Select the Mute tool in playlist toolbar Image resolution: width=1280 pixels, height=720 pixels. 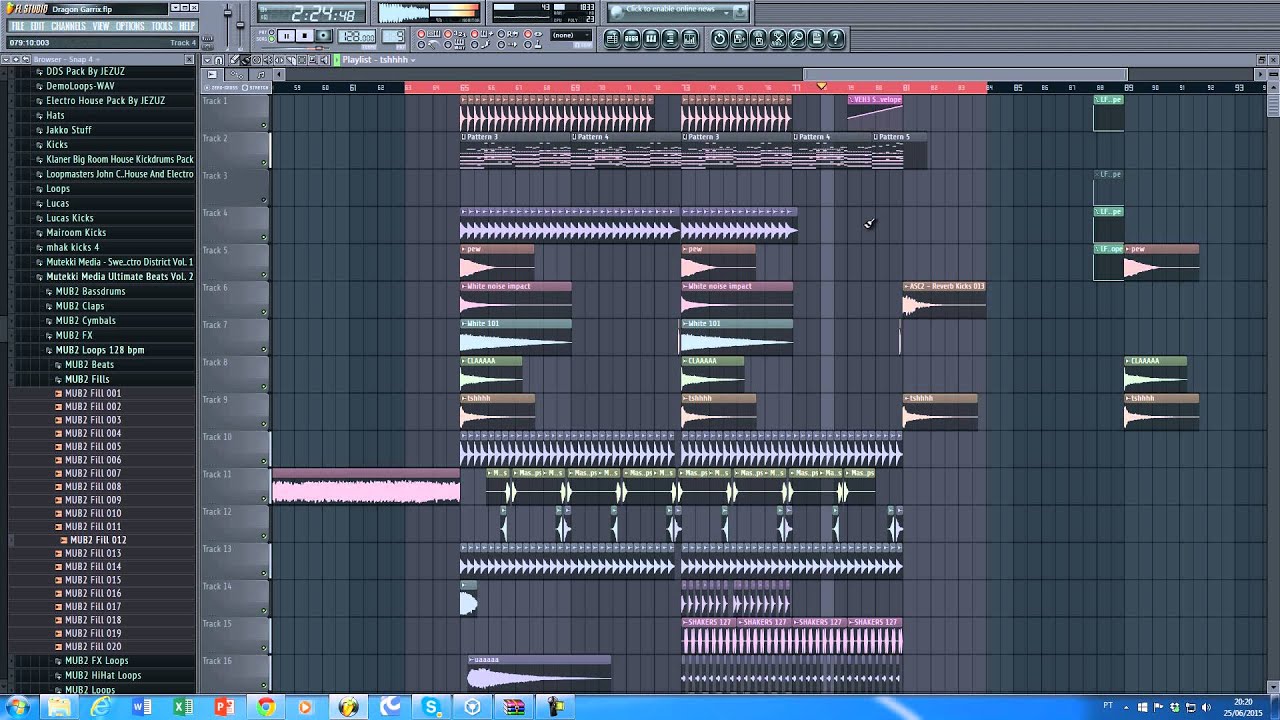click(268, 60)
